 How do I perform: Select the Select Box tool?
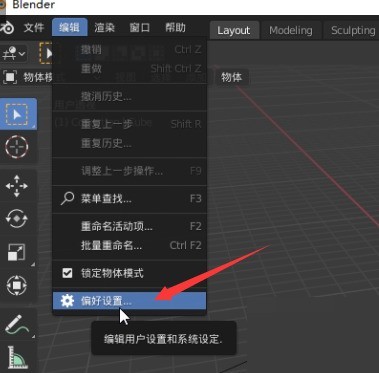click(x=18, y=114)
